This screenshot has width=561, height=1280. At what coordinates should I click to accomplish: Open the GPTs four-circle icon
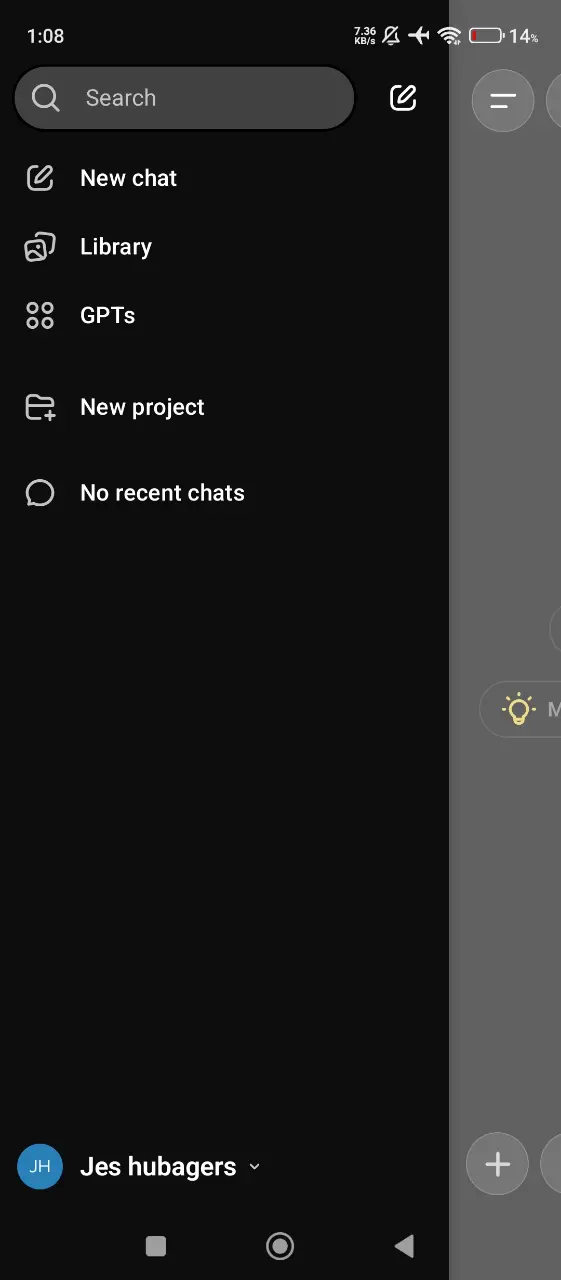[x=39, y=316]
